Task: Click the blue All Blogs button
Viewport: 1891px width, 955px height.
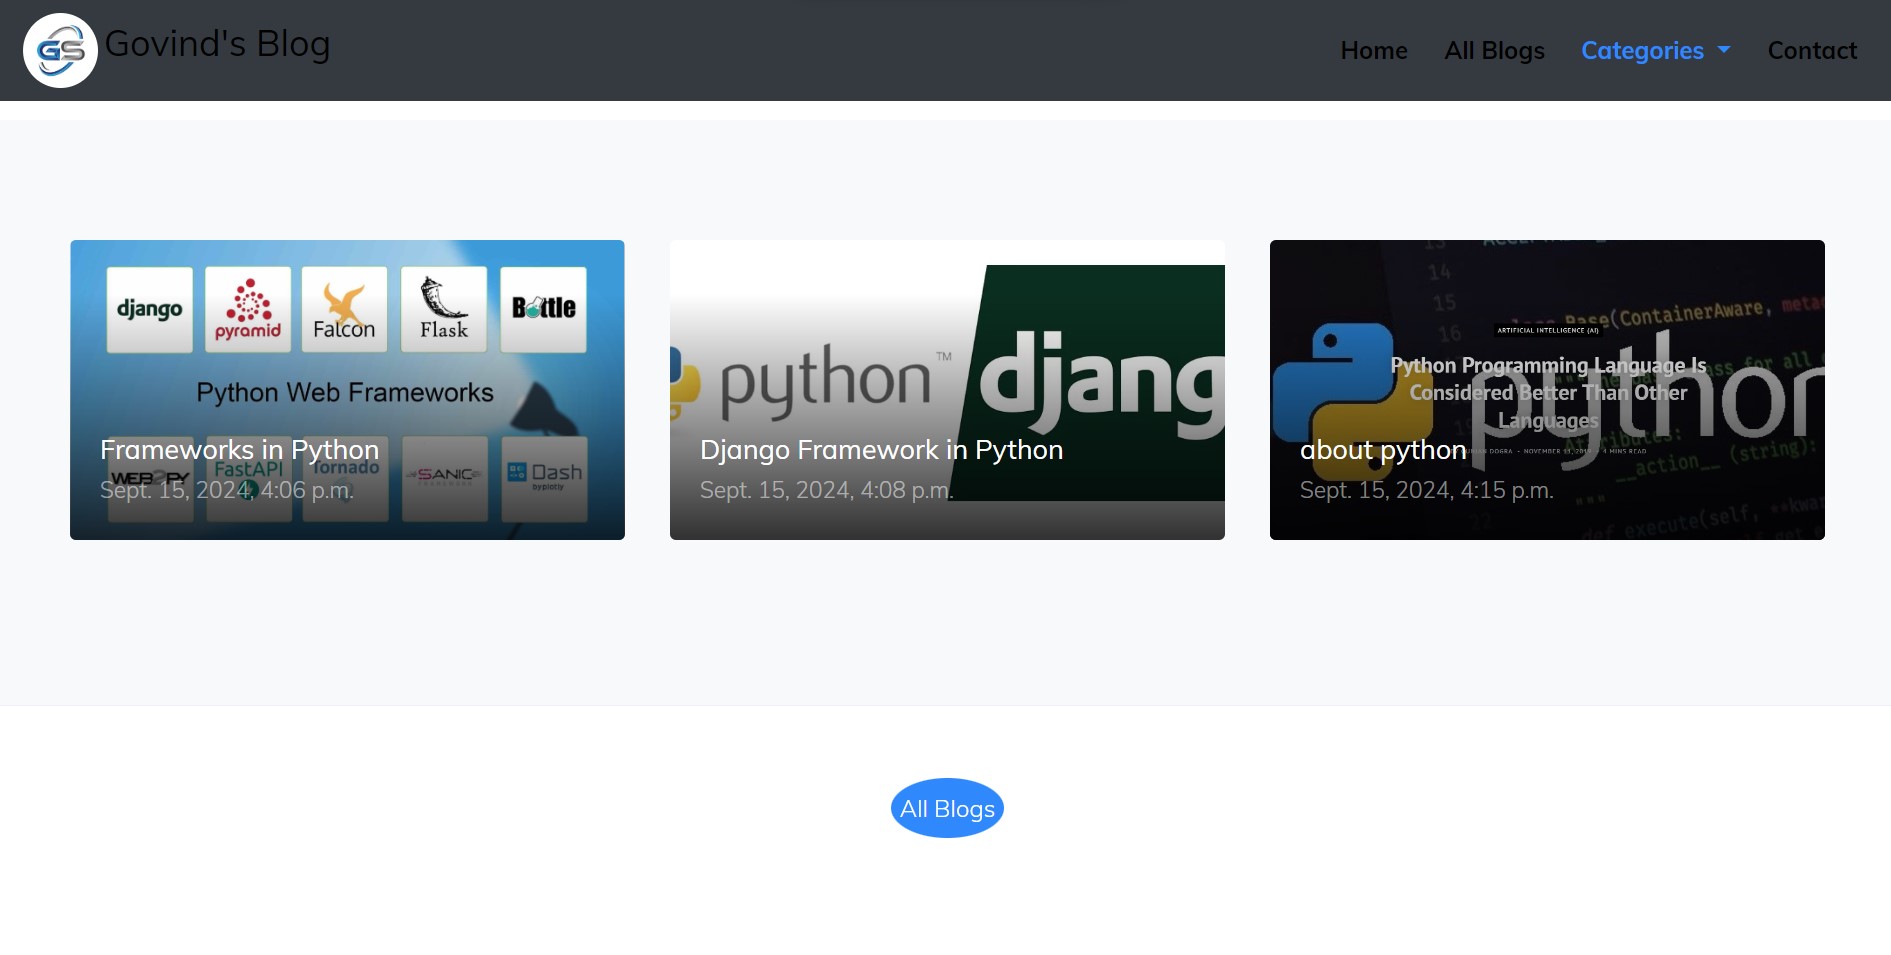Action: click(947, 808)
